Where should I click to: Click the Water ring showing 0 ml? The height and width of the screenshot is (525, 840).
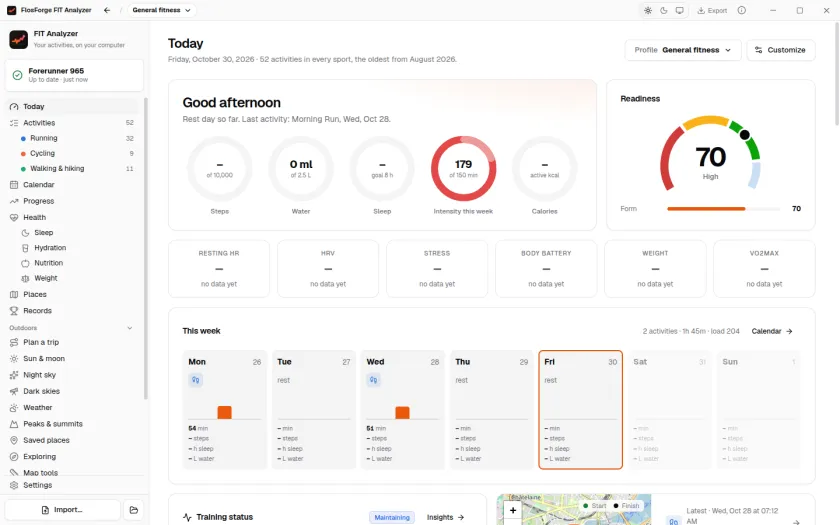click(301, 169)
